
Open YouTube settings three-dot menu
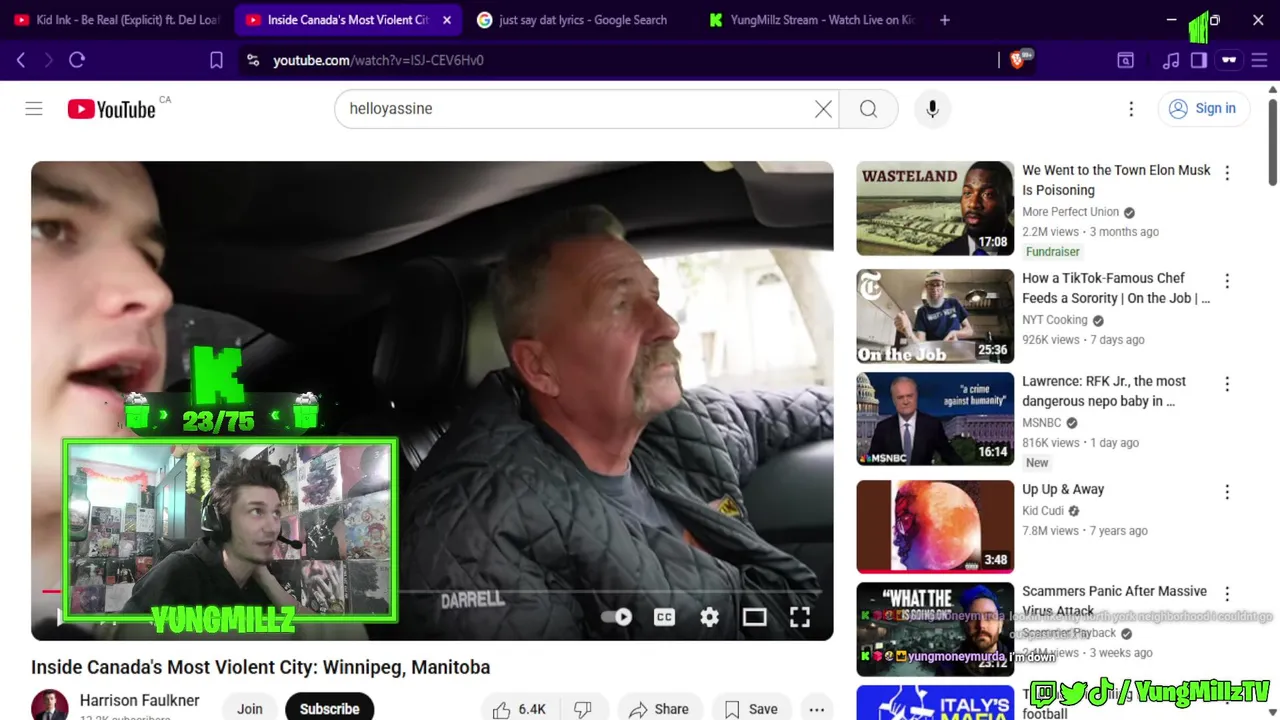1131,109
